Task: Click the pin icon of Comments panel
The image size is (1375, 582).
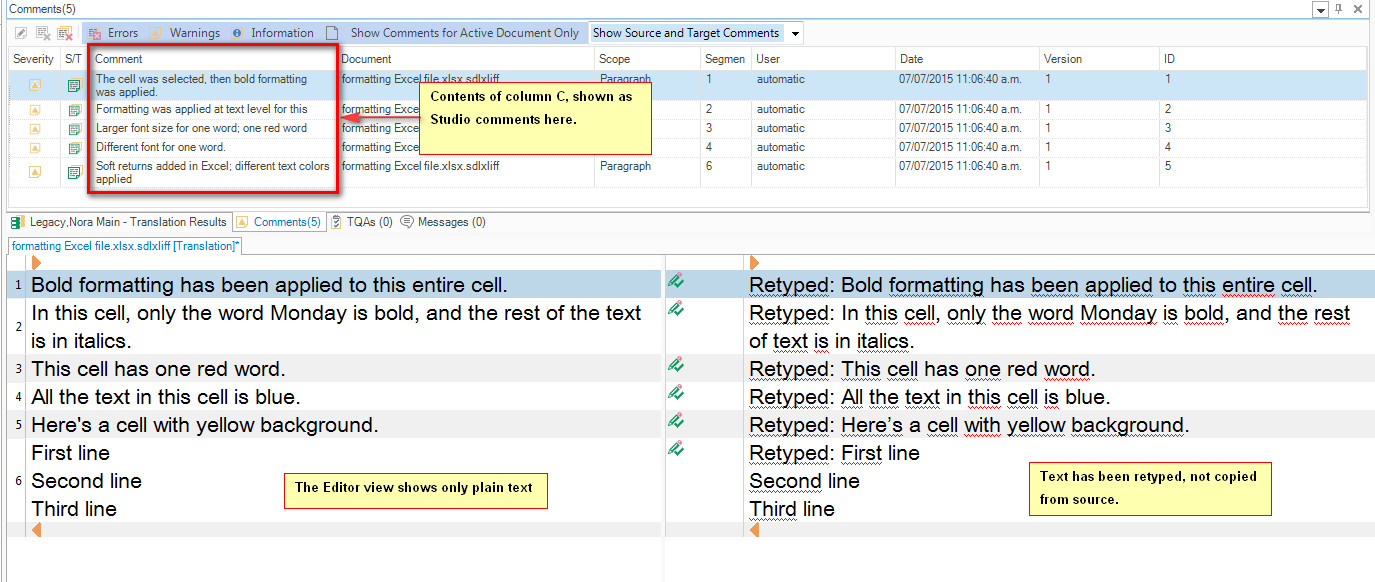Action: pos(1339,9)
